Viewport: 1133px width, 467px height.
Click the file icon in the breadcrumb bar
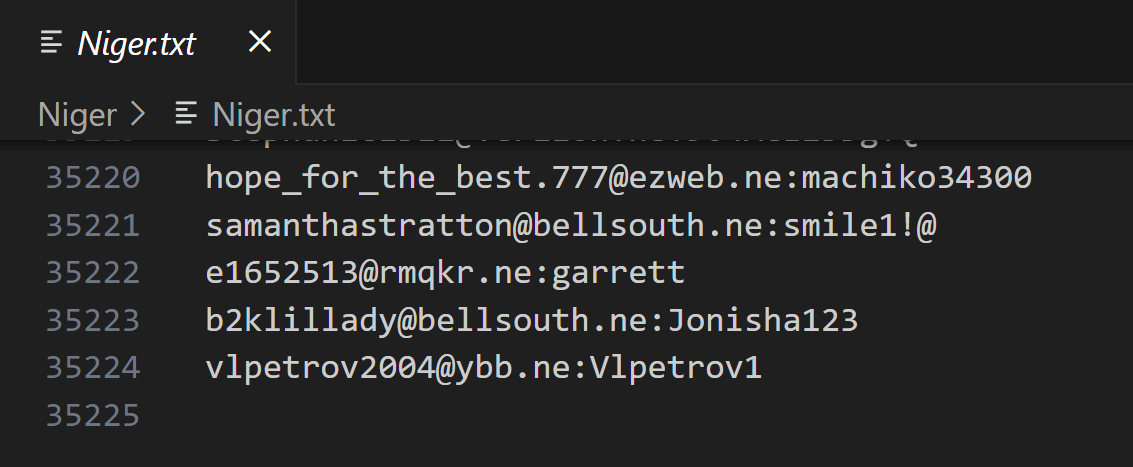185,115
